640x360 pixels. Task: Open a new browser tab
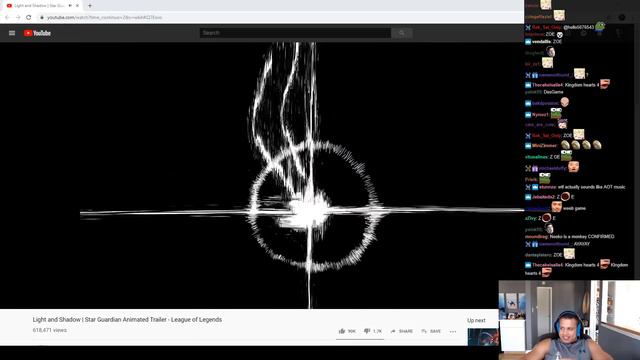pos(90,6)
